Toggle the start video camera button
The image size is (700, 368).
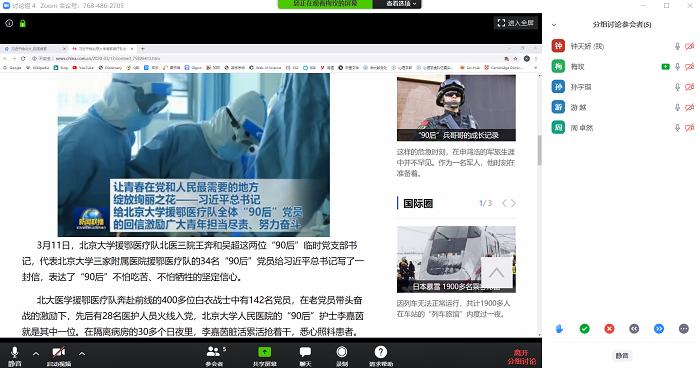pos(58,352)
